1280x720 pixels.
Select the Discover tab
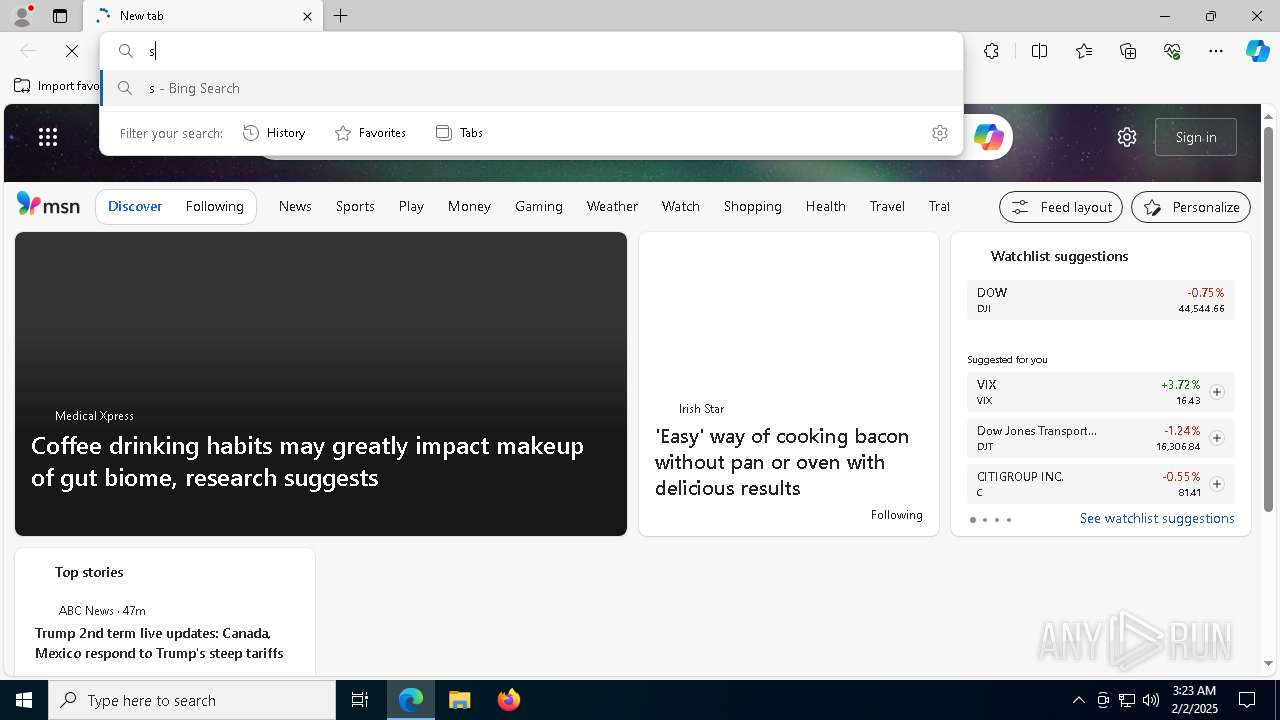135,206
